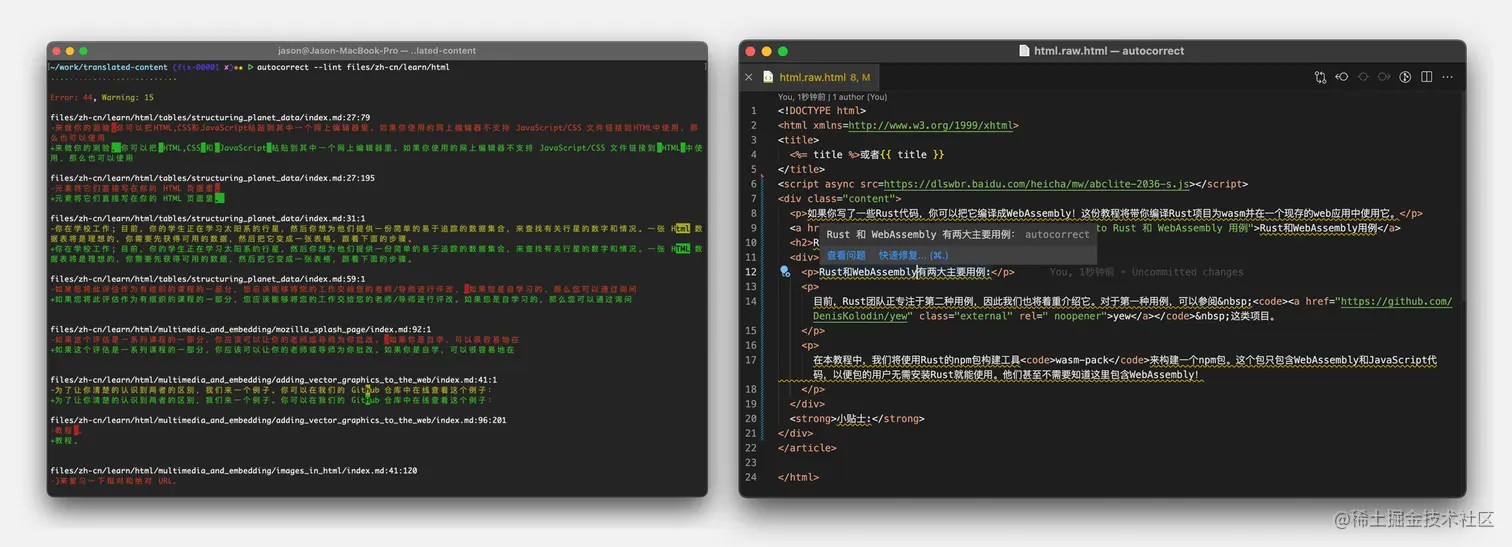Screen dimensions: 1512x547
Task: Close the html.raw.html editor tab
Action: click(749, 77)
